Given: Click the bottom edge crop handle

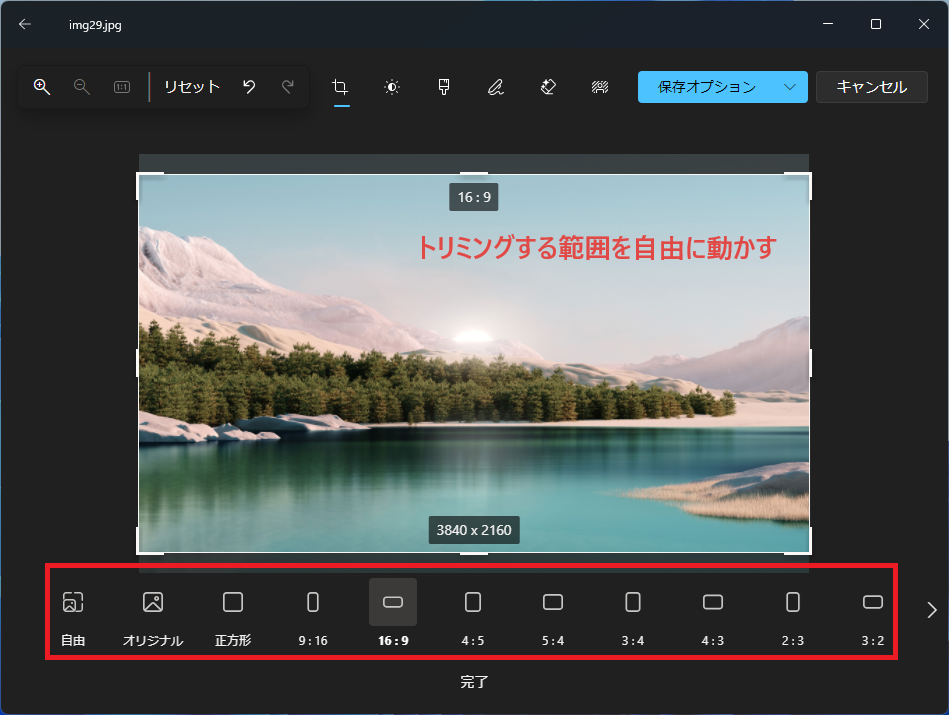Looking at the screenshot, I should [x=474, y=553].
